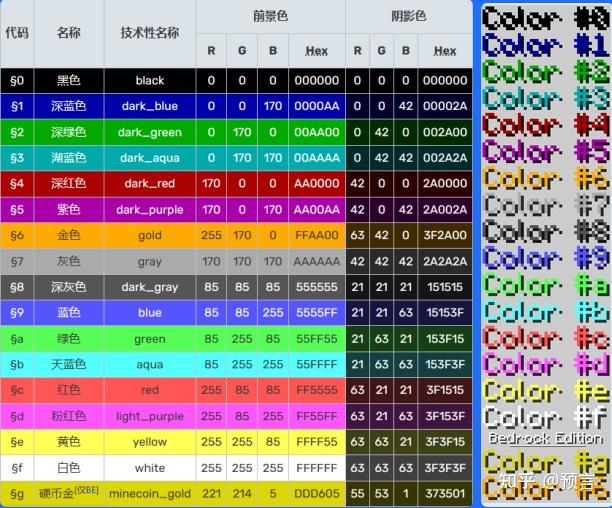Image resolution: width=612 pixels, height=508 pixels.
Task: Select the 黑色 name cell
Action: pos(69,80)
